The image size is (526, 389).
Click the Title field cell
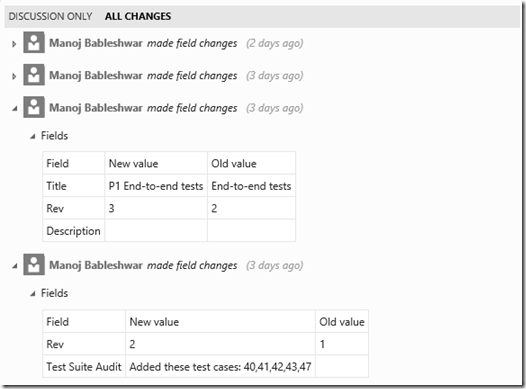click(73, 186)
